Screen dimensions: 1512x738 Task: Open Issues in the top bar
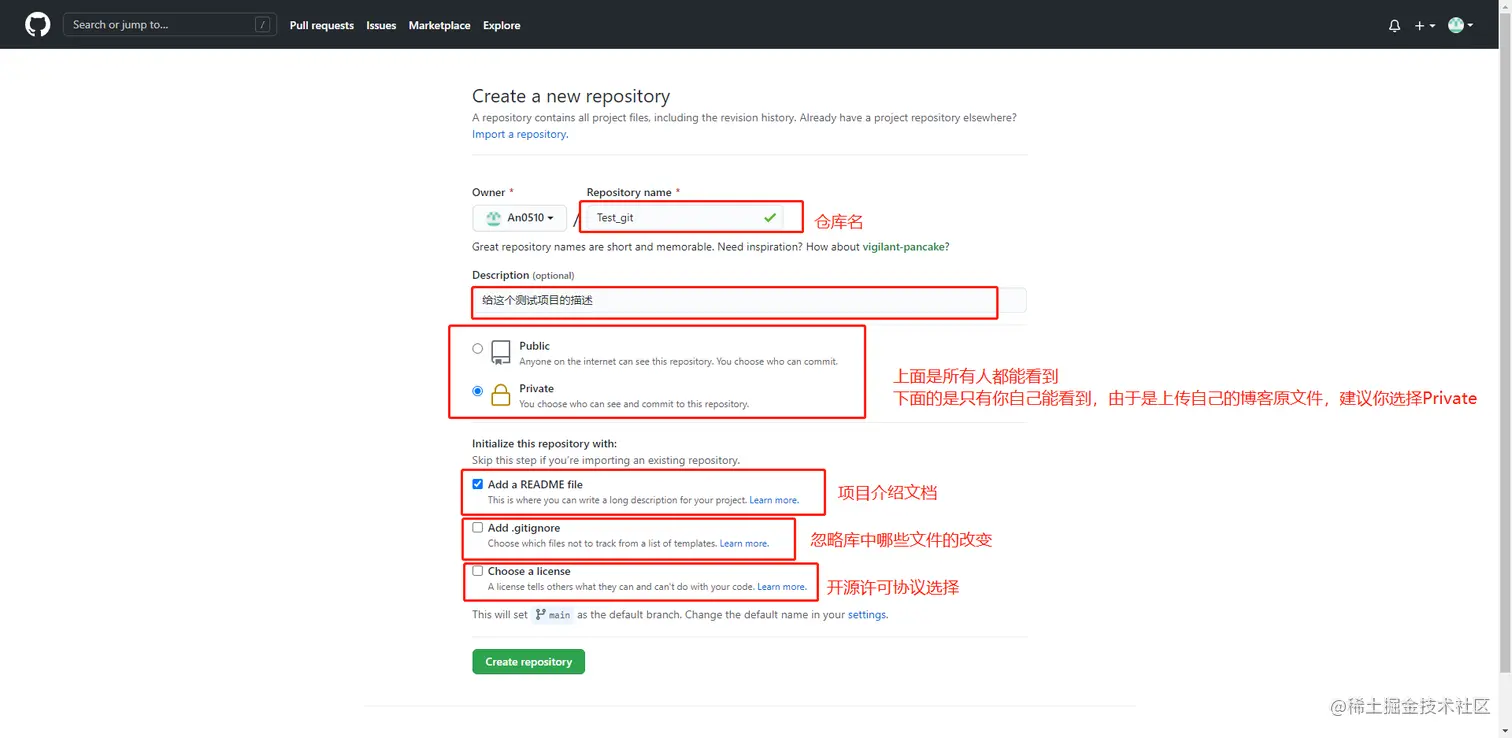pos(381,26)
